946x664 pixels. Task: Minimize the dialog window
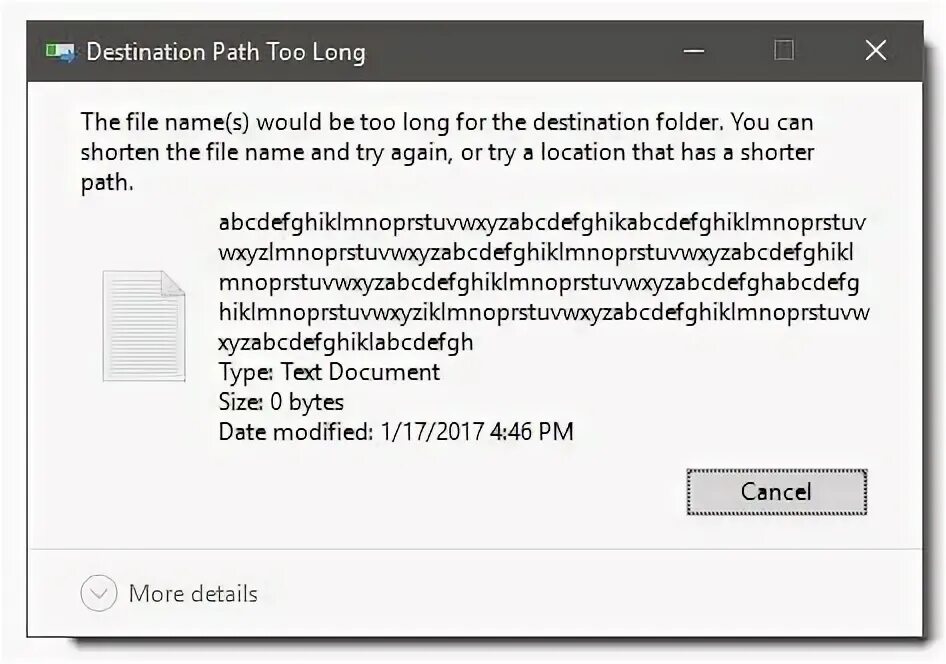click(x=692, y=51)
